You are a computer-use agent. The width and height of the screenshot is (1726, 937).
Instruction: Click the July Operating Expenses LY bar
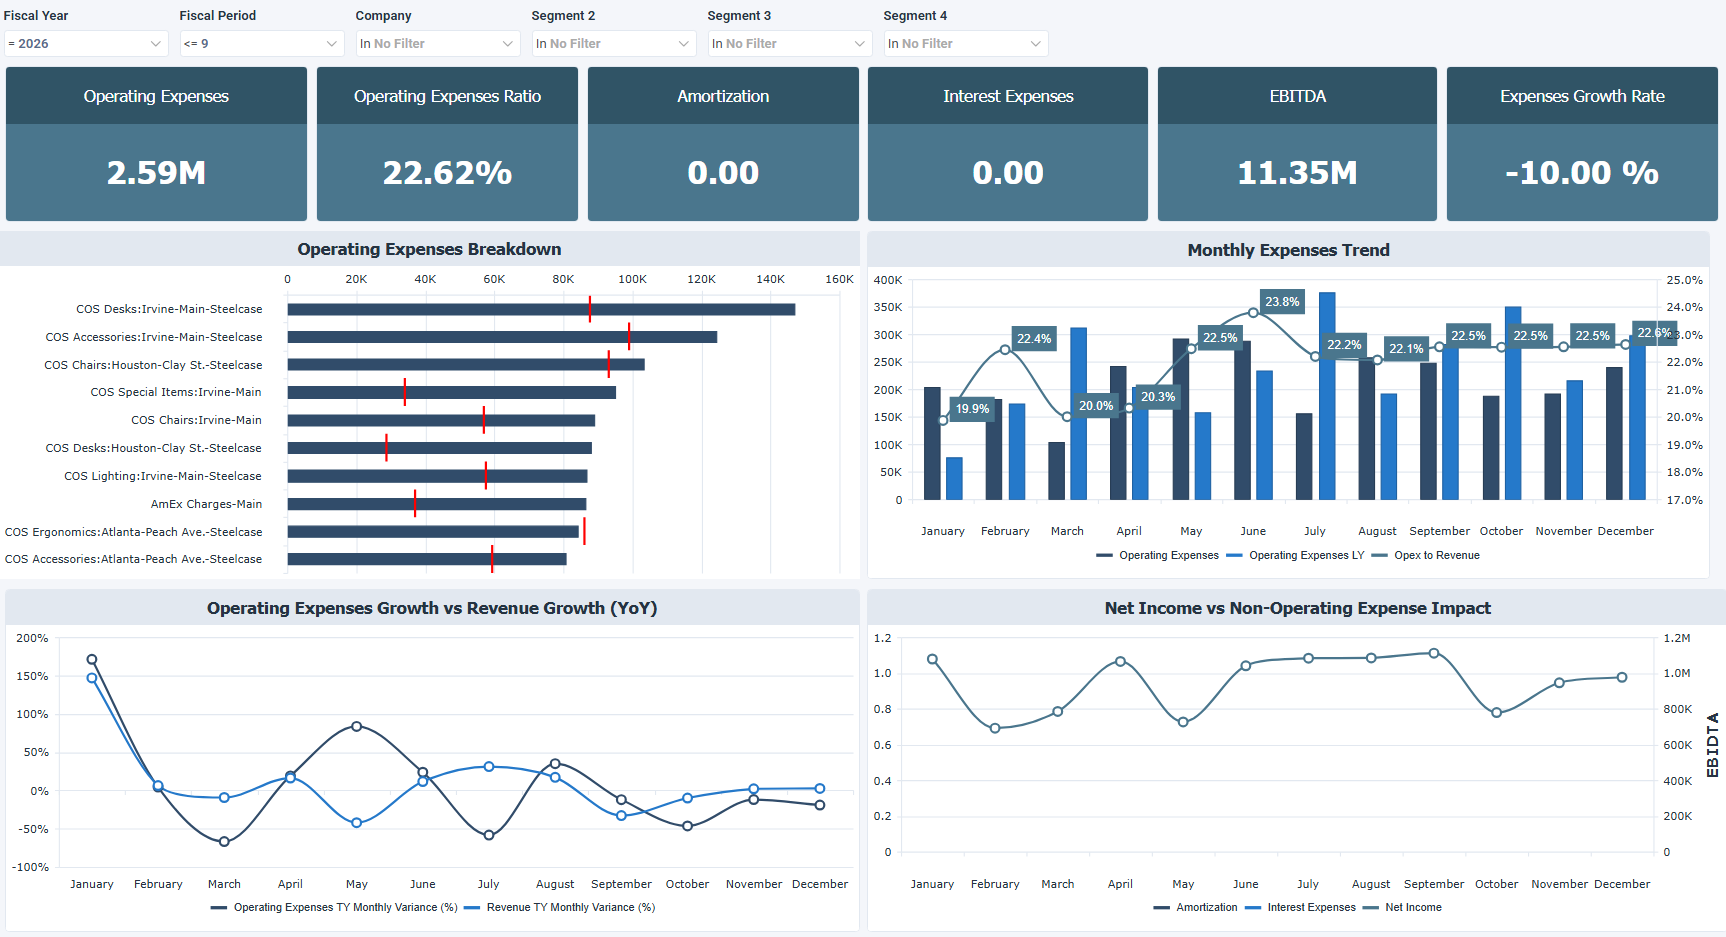point(1327,396)
